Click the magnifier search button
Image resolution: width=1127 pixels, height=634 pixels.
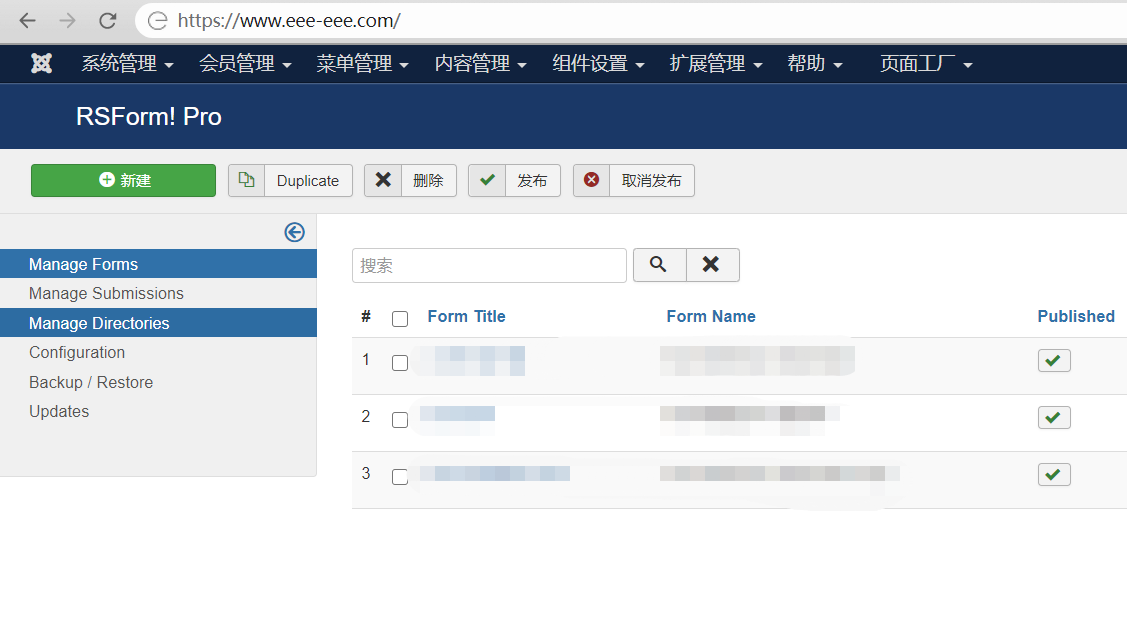[659, 265]
